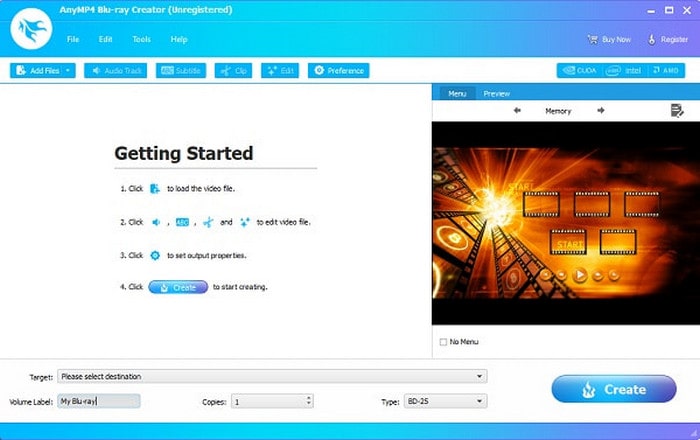Go to next menu template arrow
Screen dimensions: 700x440
(x=601, y=111)
